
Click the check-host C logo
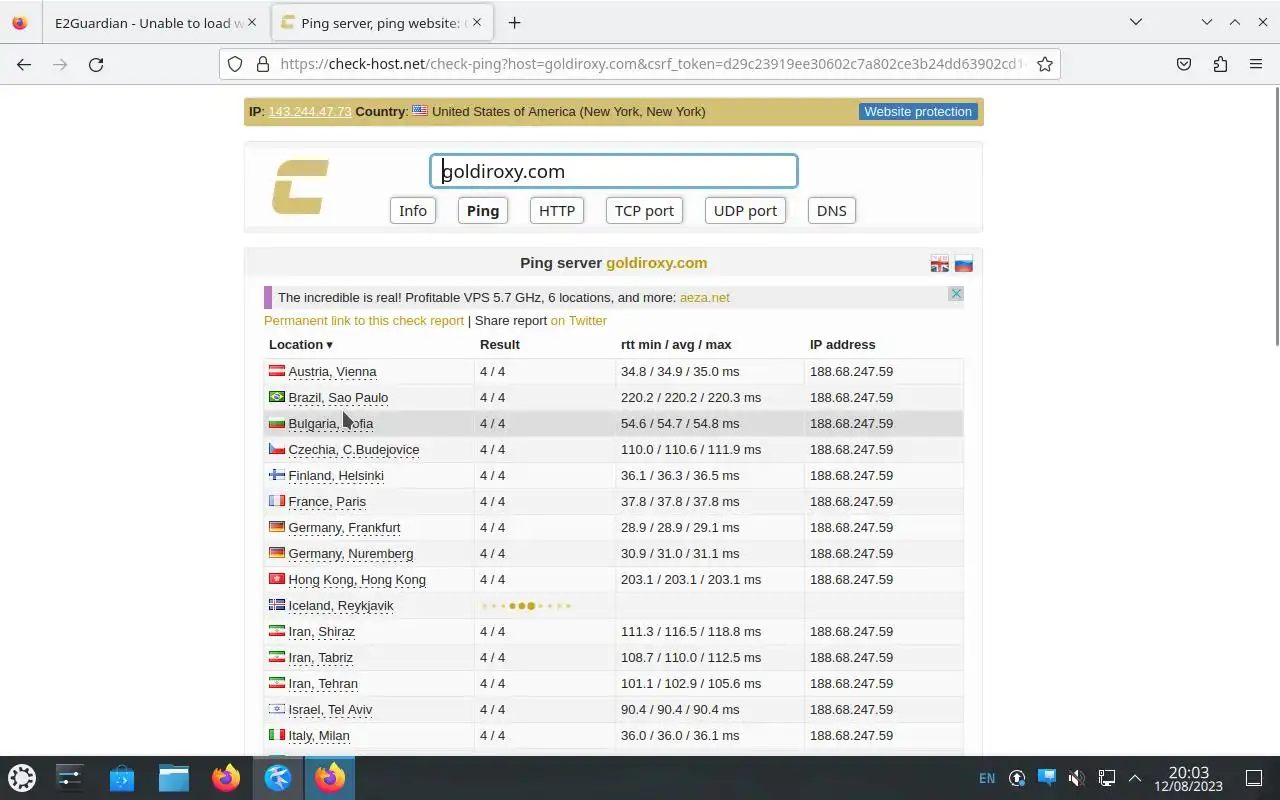[x=300, y=187]
